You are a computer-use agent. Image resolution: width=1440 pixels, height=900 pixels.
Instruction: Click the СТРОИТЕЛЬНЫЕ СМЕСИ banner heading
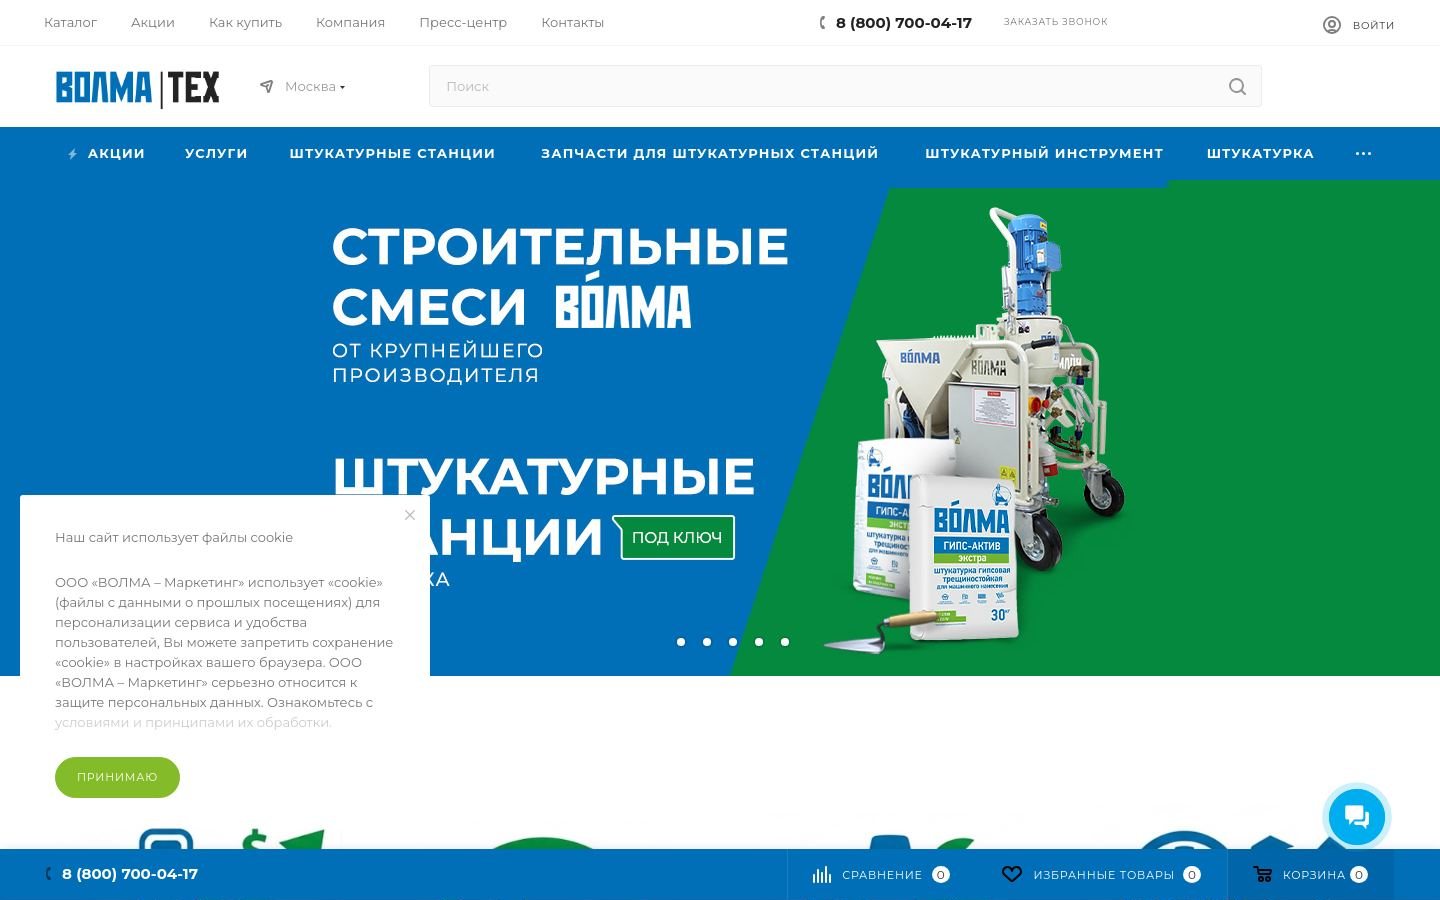coord(560,277)
